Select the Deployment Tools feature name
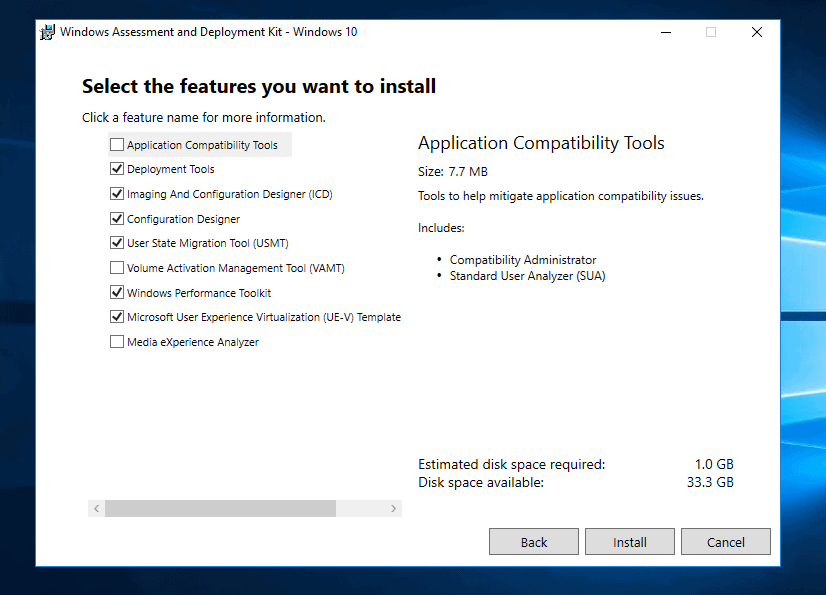The height and width of the screenshot is (595, 826). (x=171, y=169)
